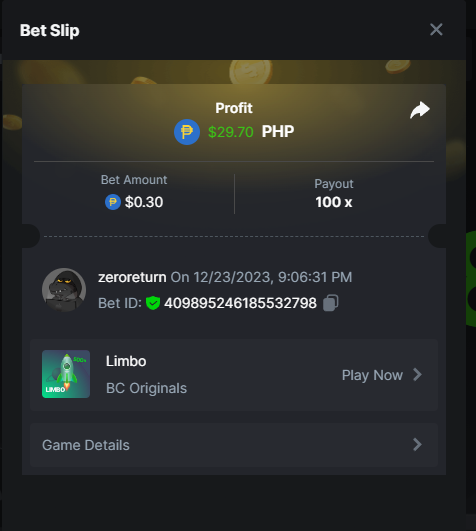Open the zeroreturn user avatar
This screenshot has width=476, height=531.
click(x=64, y=290)
